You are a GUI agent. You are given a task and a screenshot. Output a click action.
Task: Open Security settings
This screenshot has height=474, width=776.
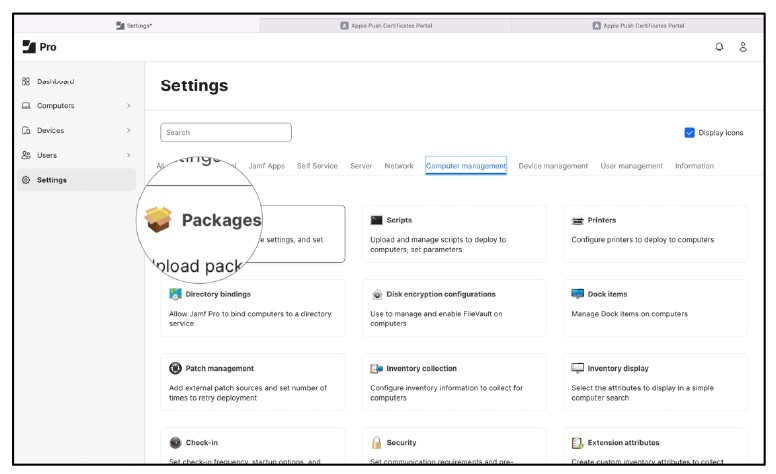tap(454, 446)
